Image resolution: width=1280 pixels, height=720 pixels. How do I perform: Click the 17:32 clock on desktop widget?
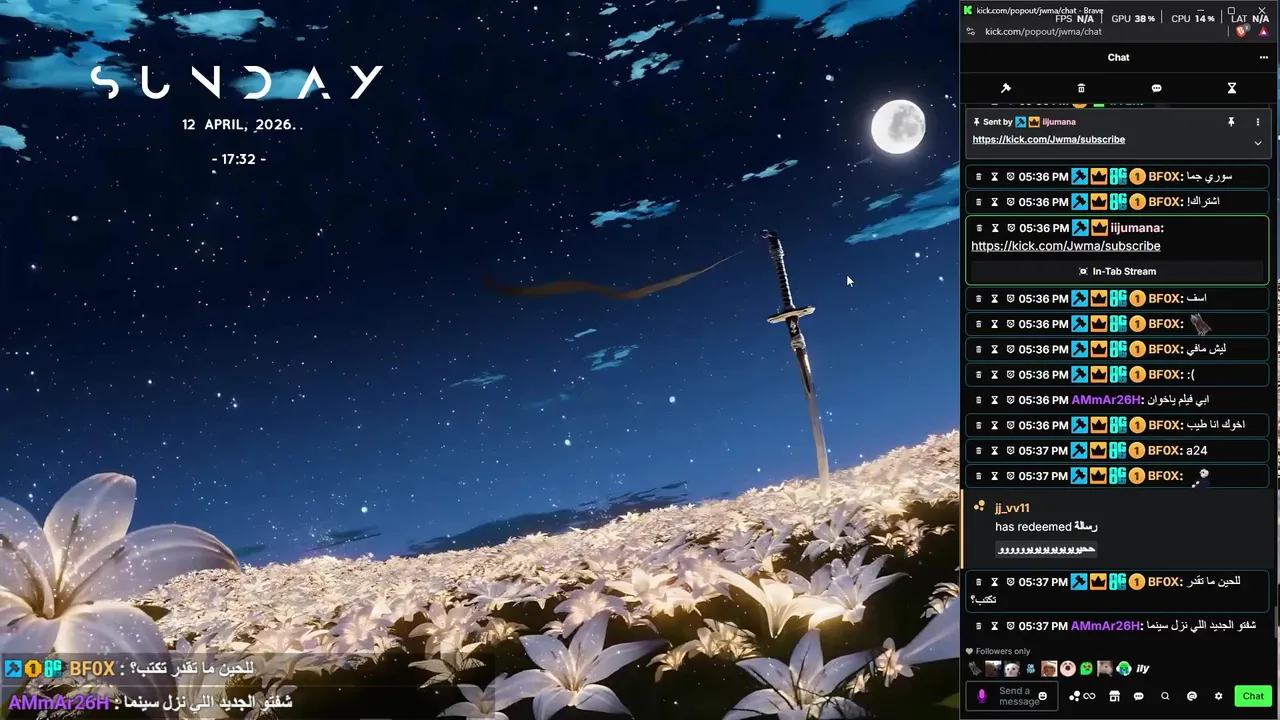(239, 159)
